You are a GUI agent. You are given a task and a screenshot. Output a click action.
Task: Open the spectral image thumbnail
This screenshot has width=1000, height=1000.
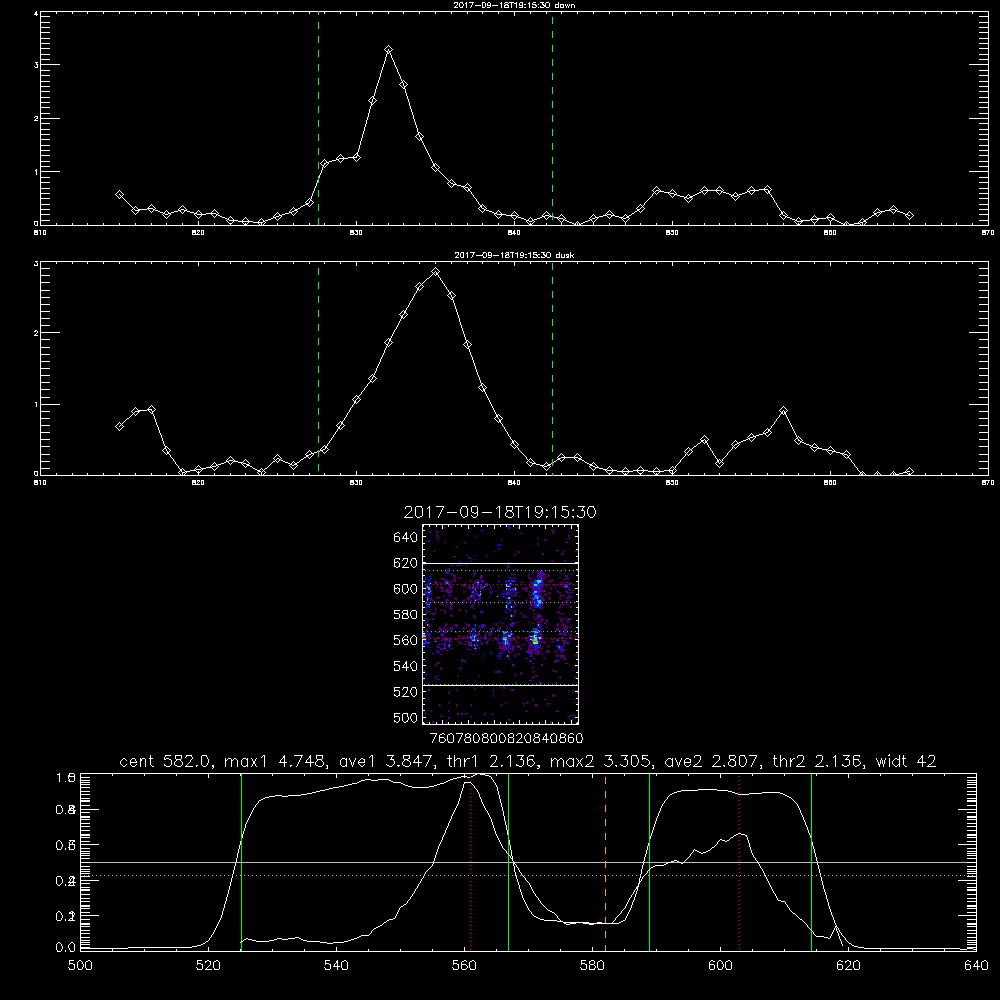coord(501,624)
